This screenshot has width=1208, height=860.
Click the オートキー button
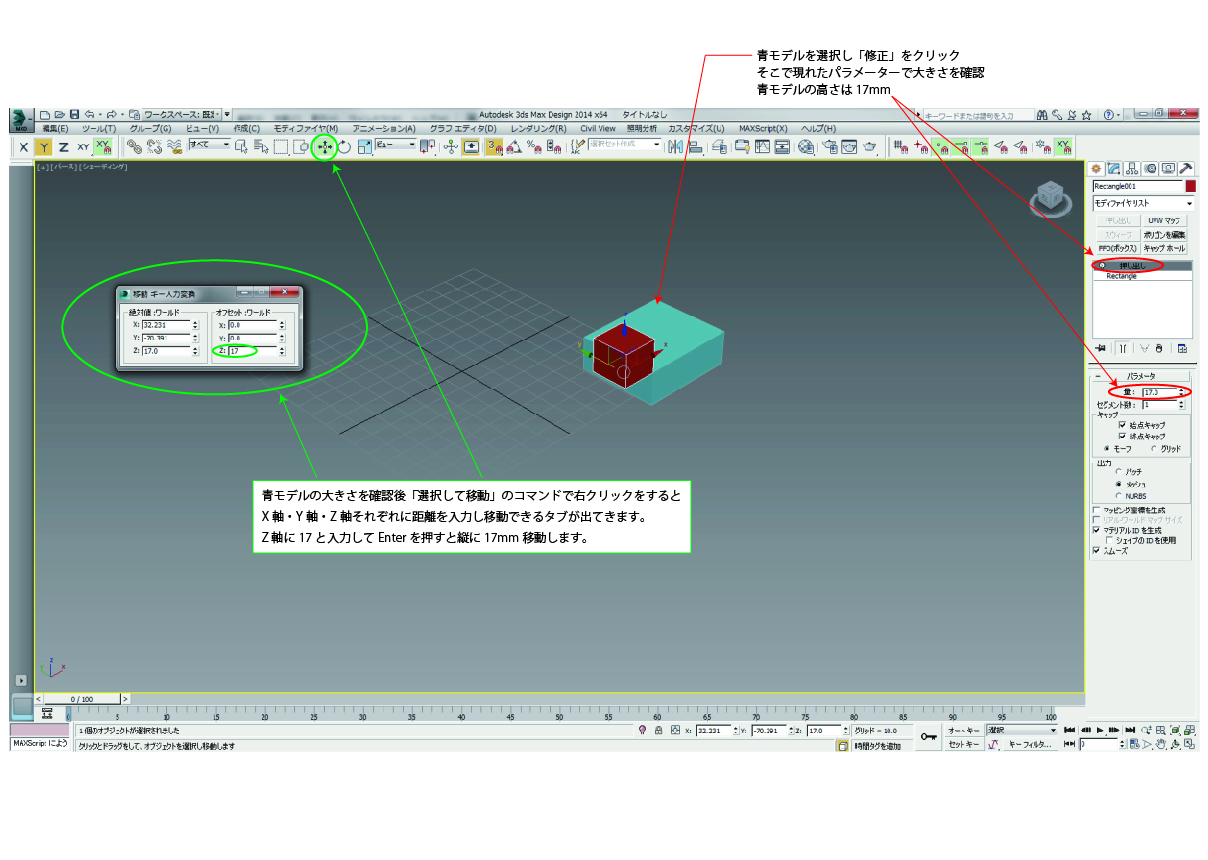click(964, 731)
